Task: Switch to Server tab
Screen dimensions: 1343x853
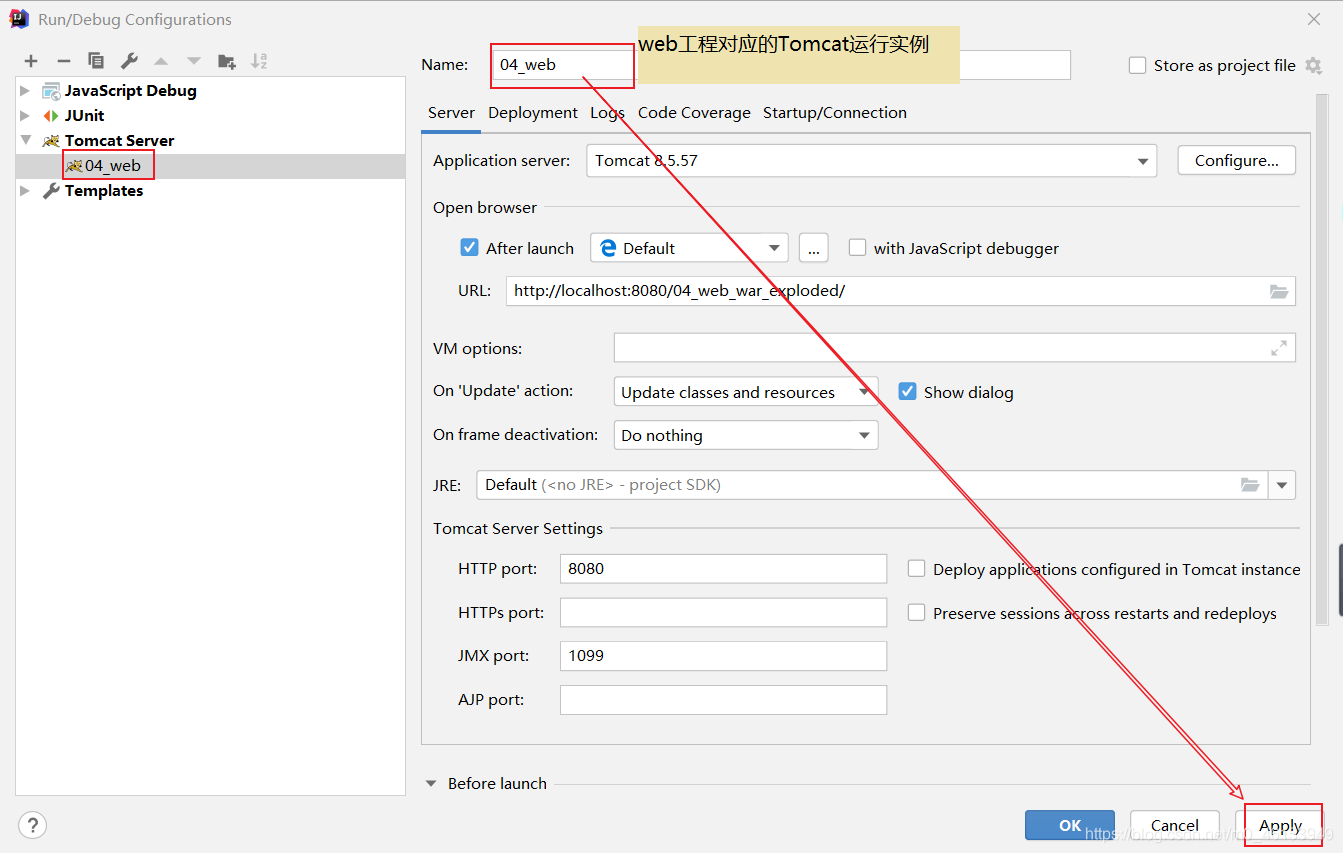Action: (x=451, y=113)
